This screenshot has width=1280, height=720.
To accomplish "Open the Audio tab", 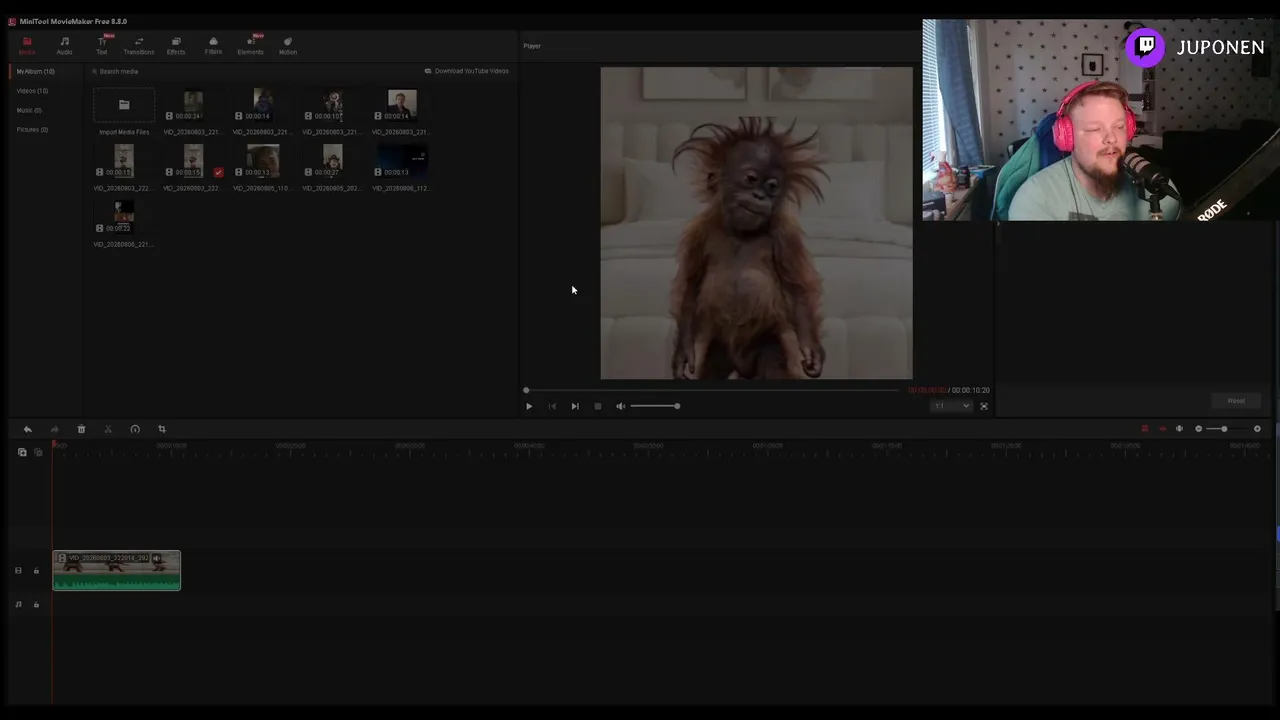I will (x=64, y=45).
